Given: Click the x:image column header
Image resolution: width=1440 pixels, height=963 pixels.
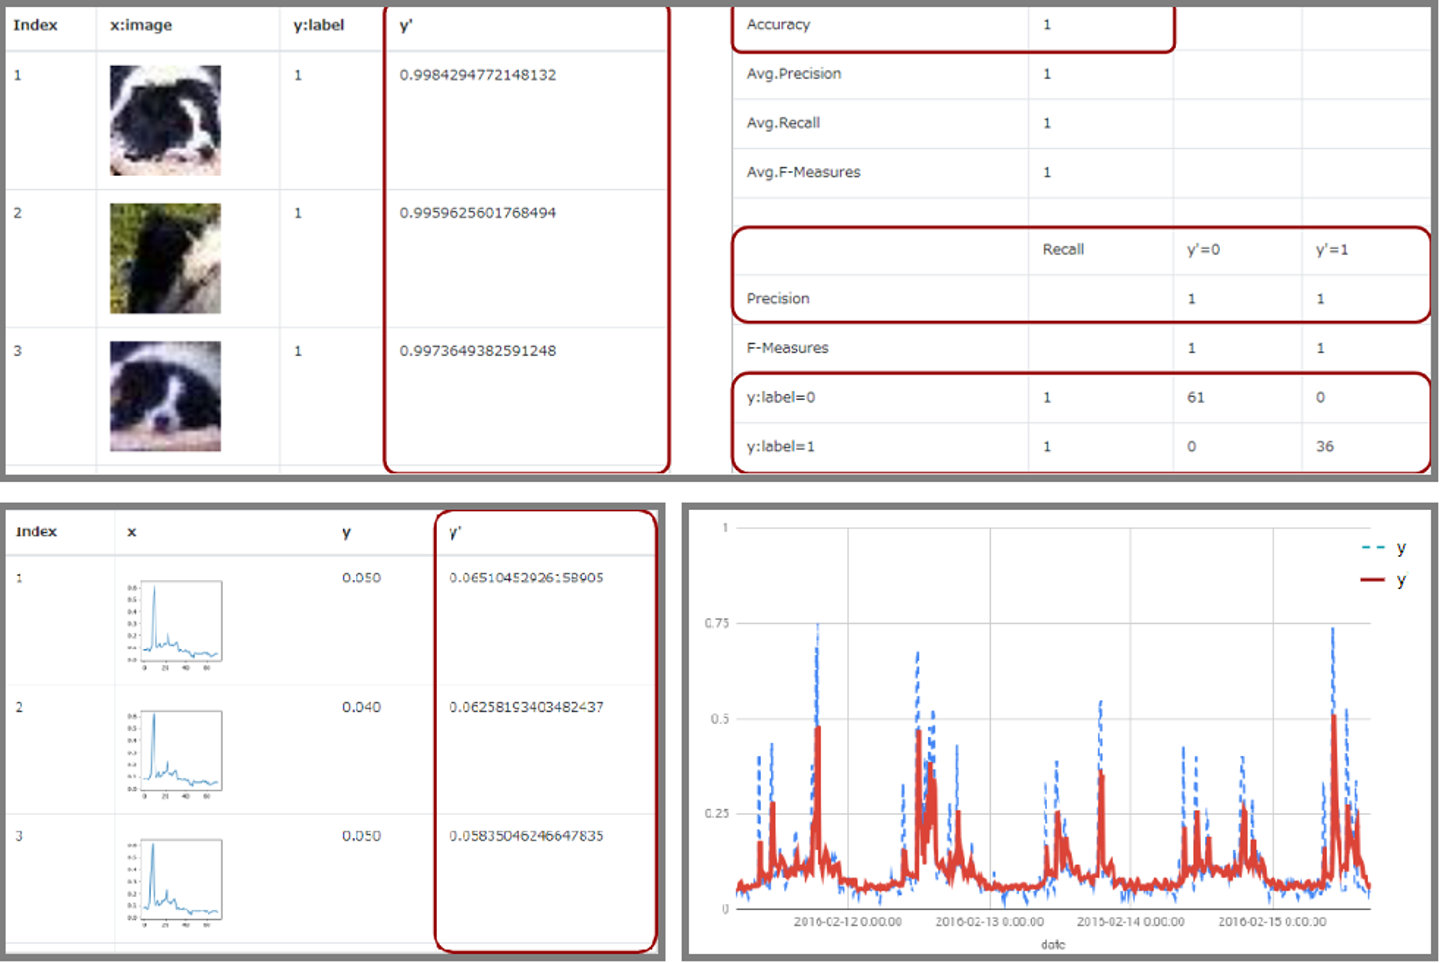Looking at the screenshot, I should click(141, 25).
